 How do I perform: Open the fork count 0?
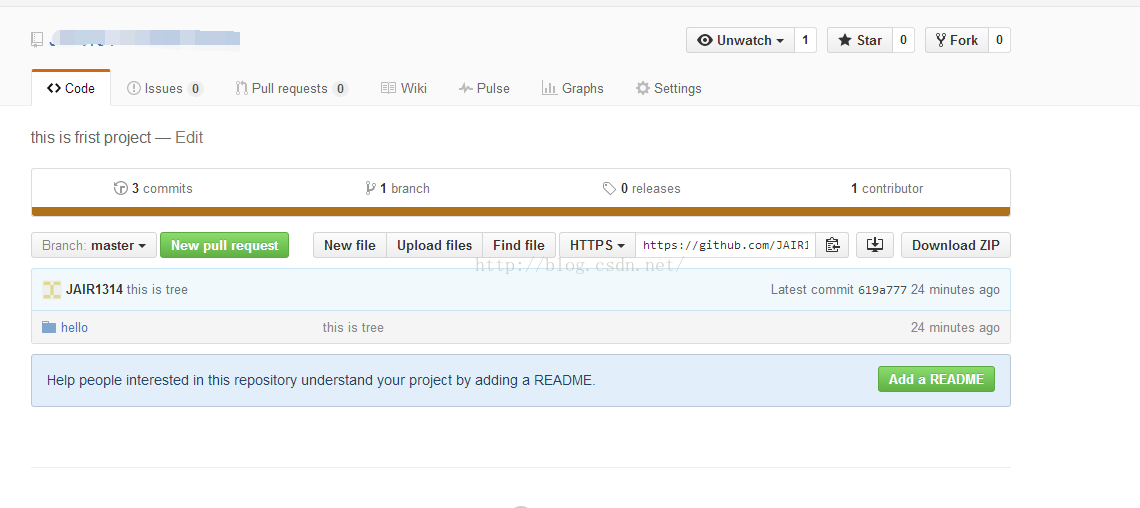click(x=999, y=40)
